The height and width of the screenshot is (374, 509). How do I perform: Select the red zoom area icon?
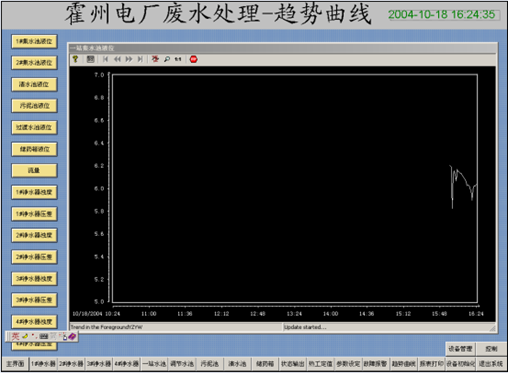coord(155,59)
